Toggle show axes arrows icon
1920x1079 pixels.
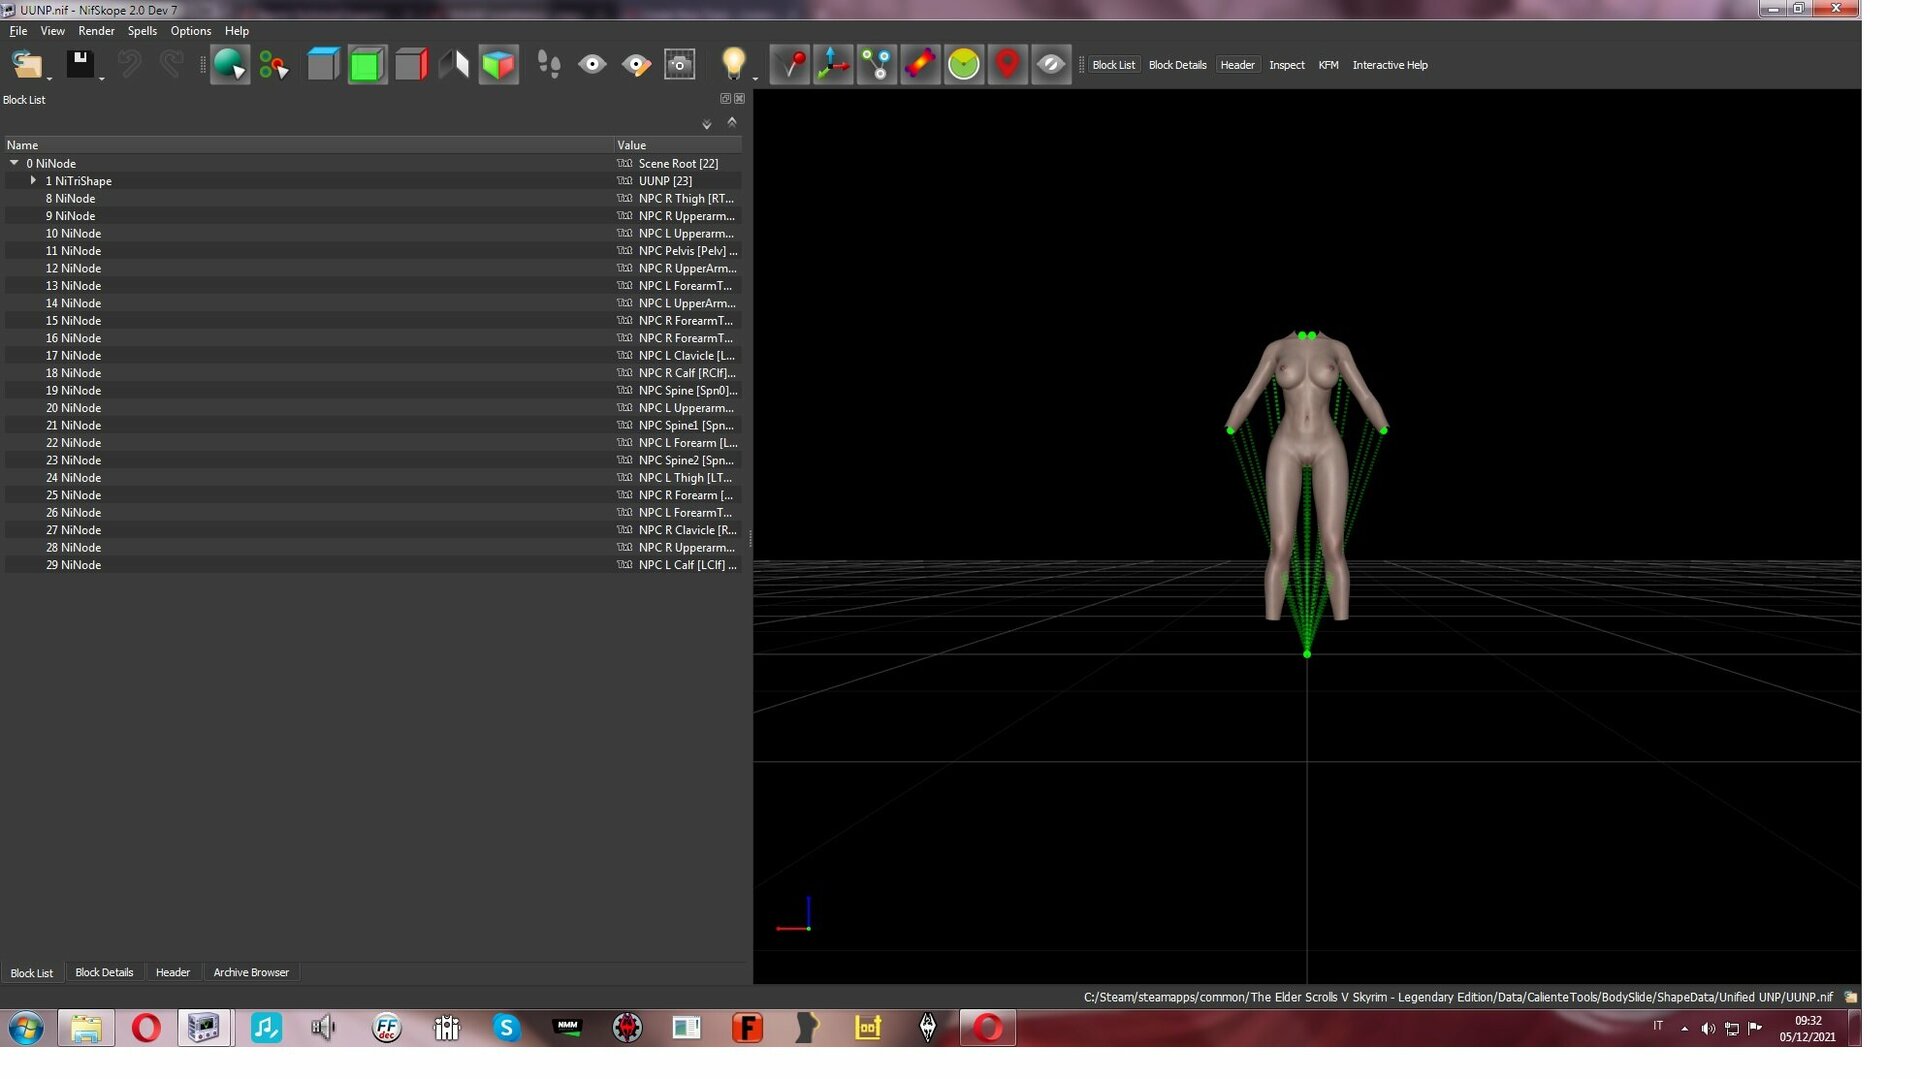click(x=833, y=65)
